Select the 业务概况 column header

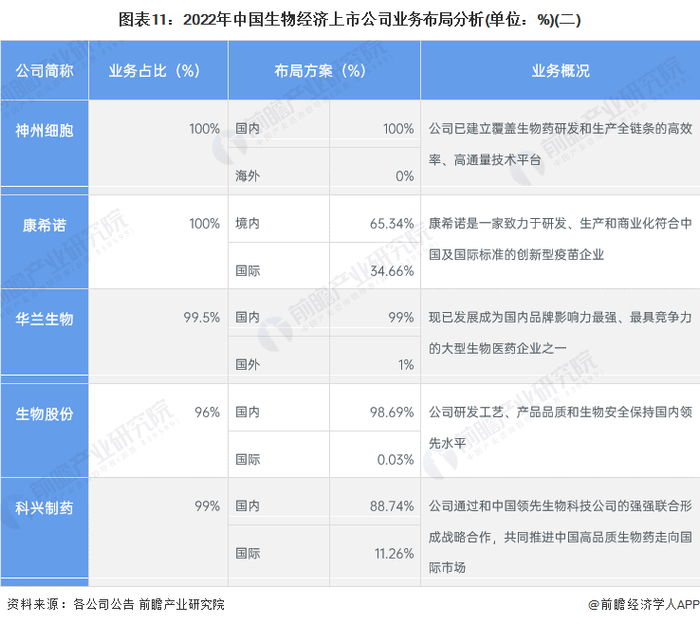(560, 71)
